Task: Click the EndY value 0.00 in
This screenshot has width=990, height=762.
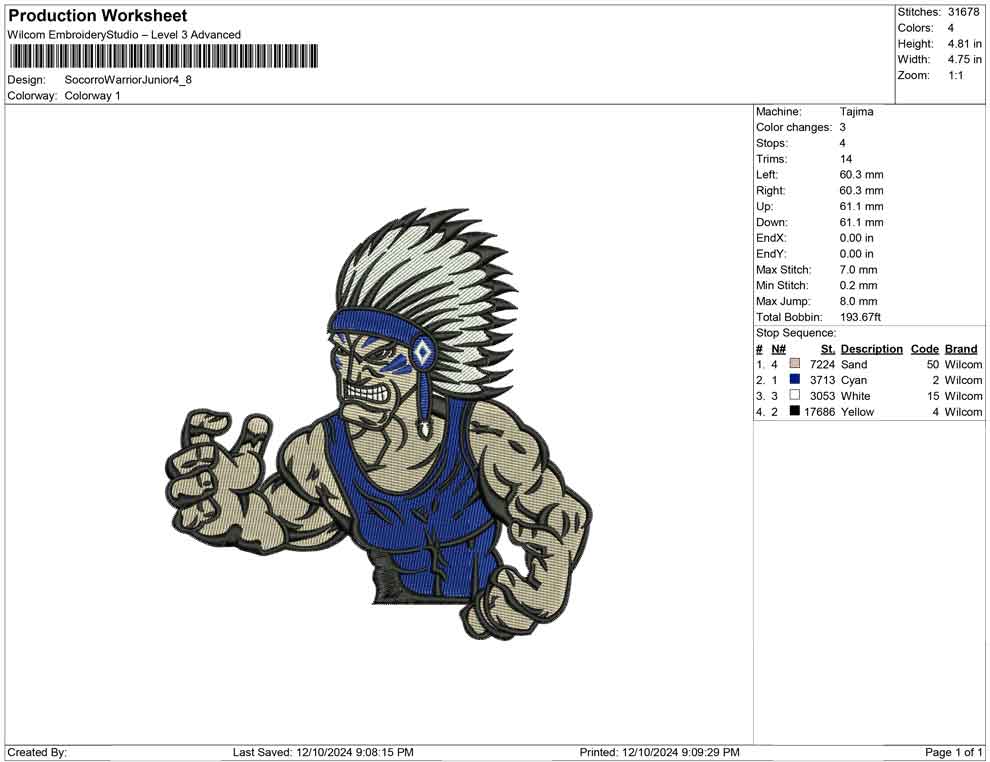Action: [x=857, y=254]
